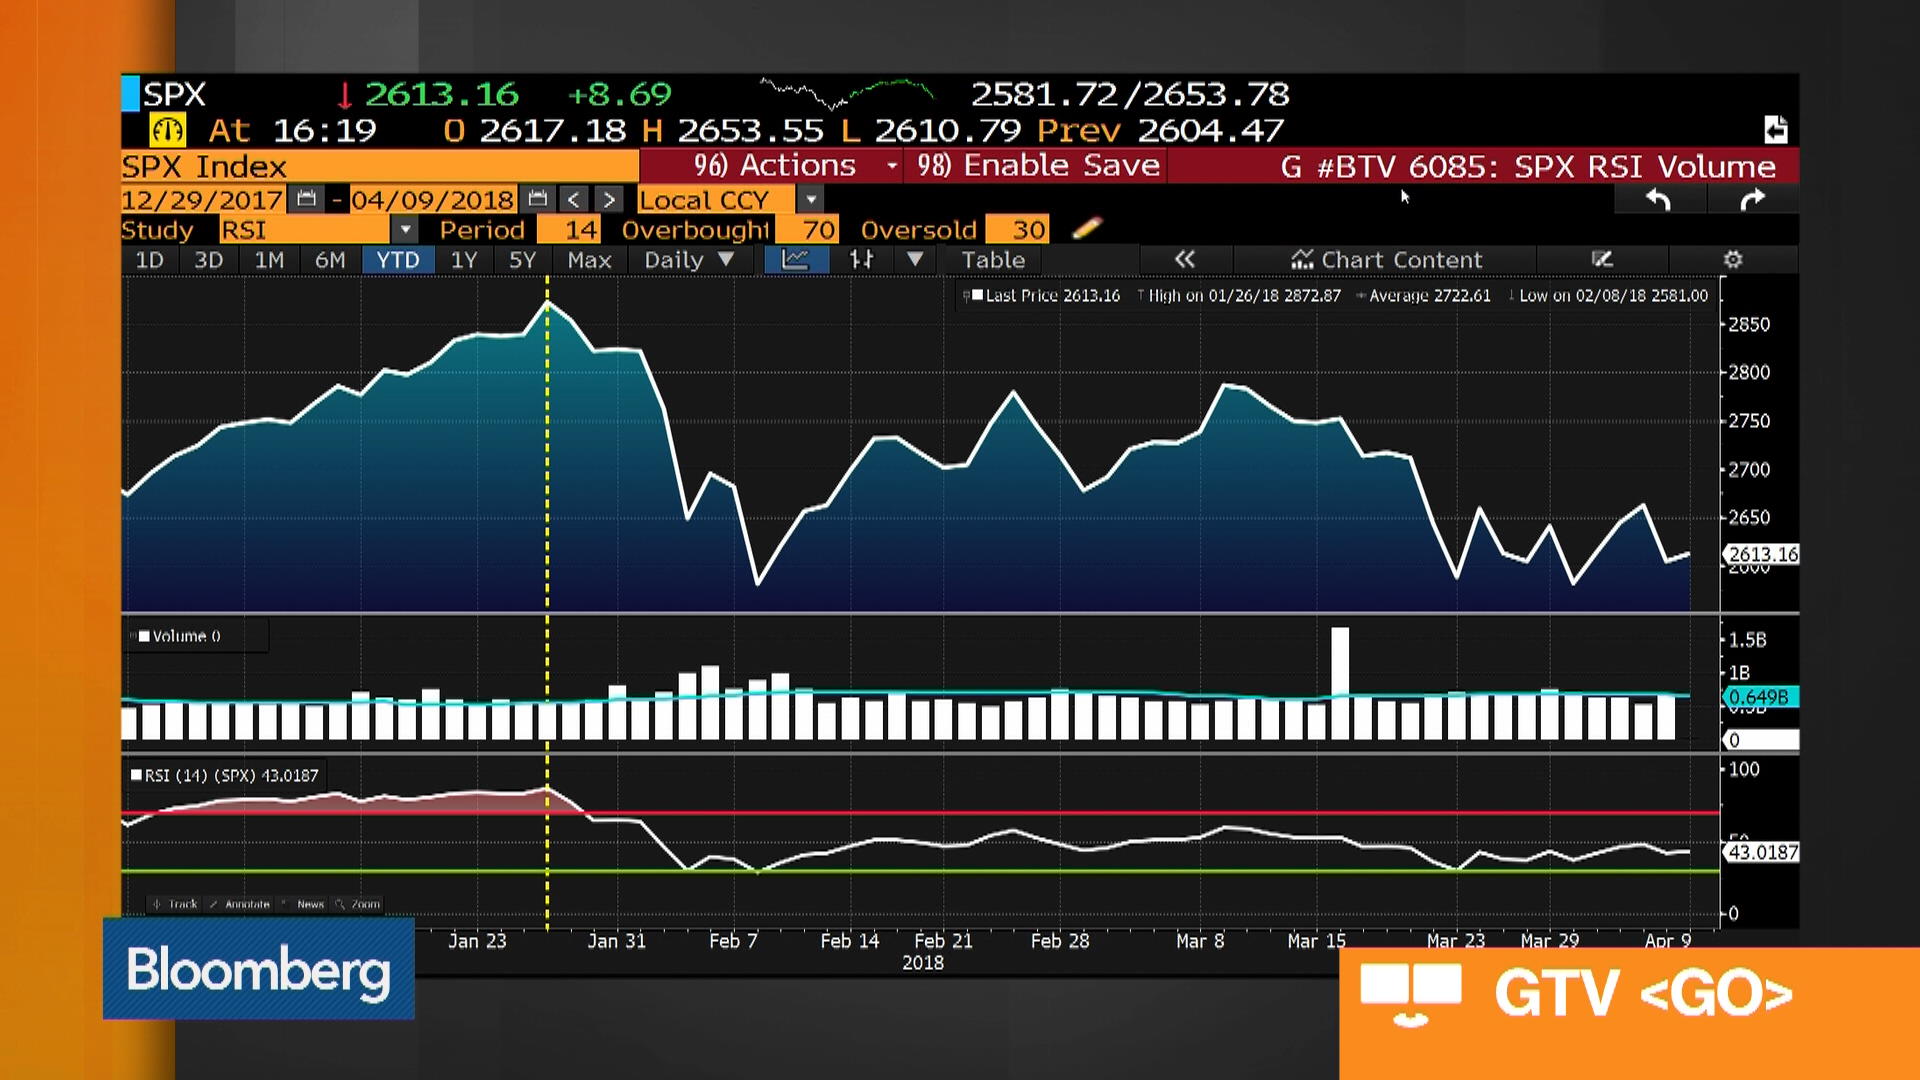Switch to the 6M range tab
Viewport: 1920px width, 1080px height.
[330, 260]
